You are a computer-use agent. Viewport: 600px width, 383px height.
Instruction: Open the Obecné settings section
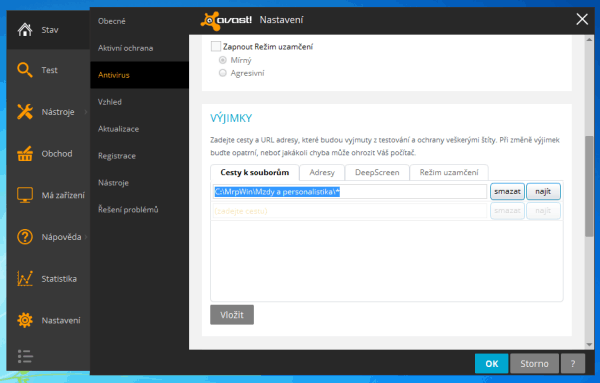coord(112,21)
